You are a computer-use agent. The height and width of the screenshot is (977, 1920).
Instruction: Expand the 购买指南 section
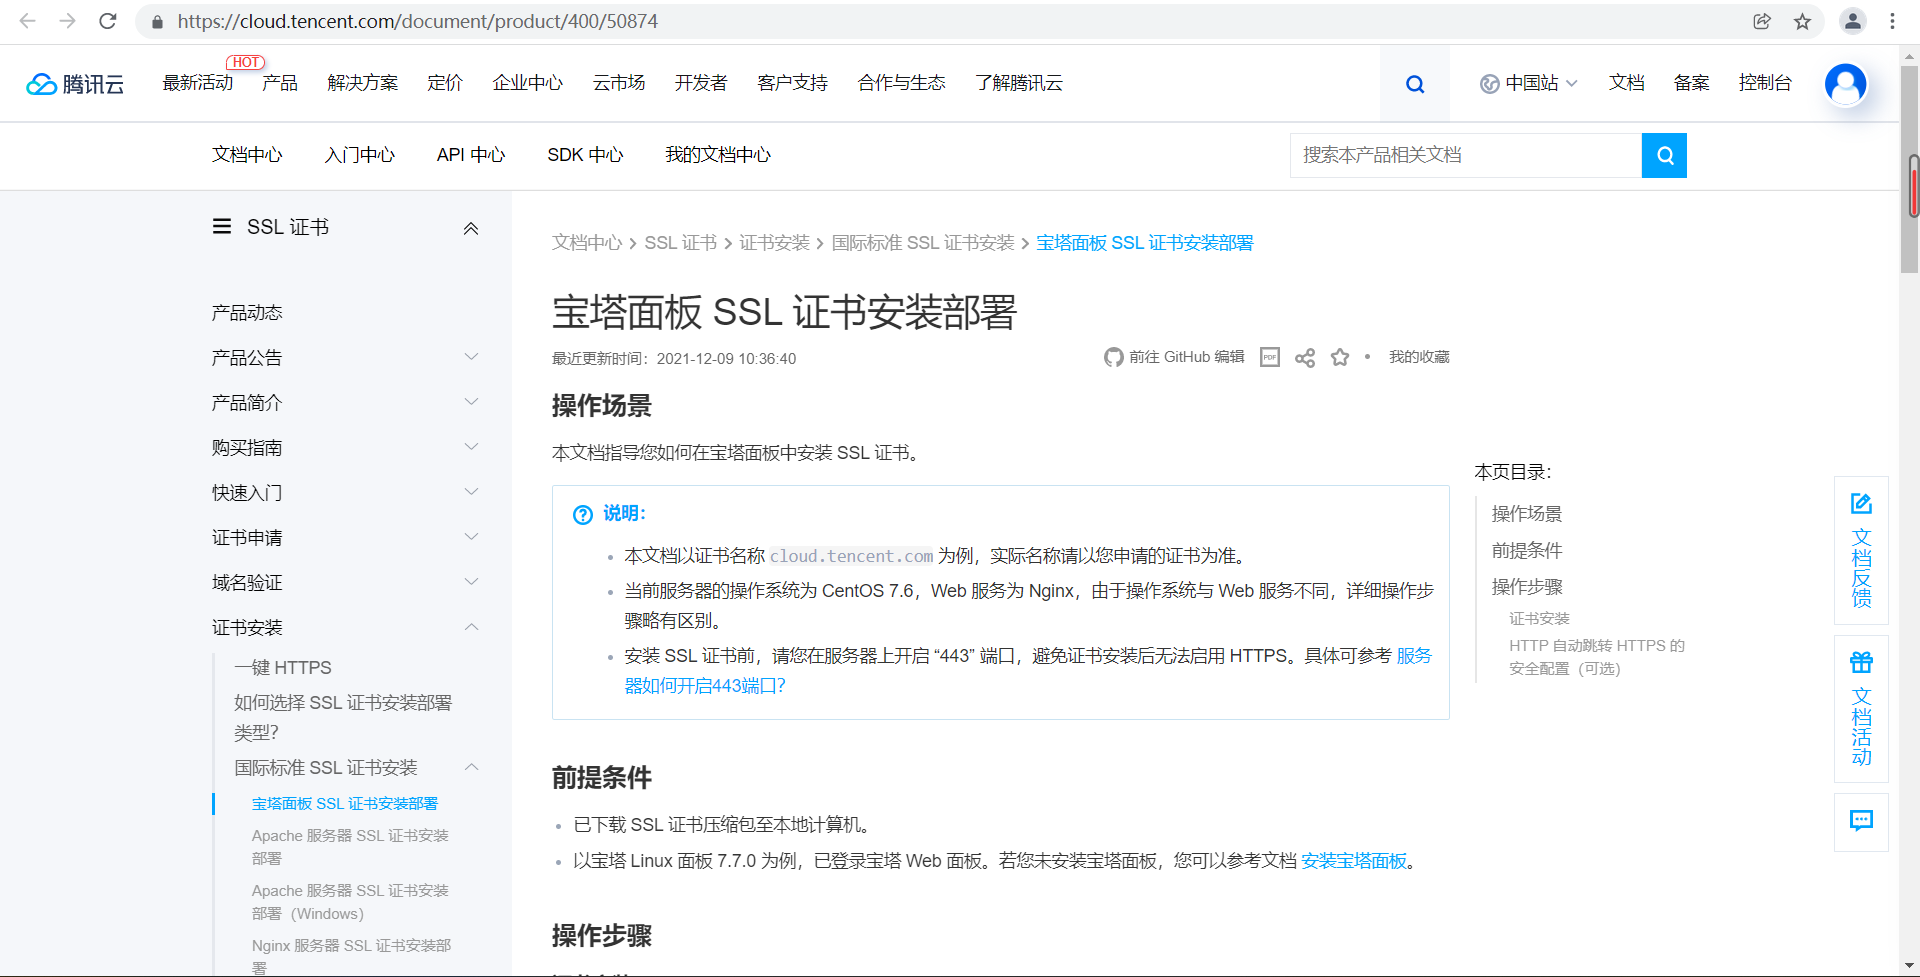[x=472, y=447]
